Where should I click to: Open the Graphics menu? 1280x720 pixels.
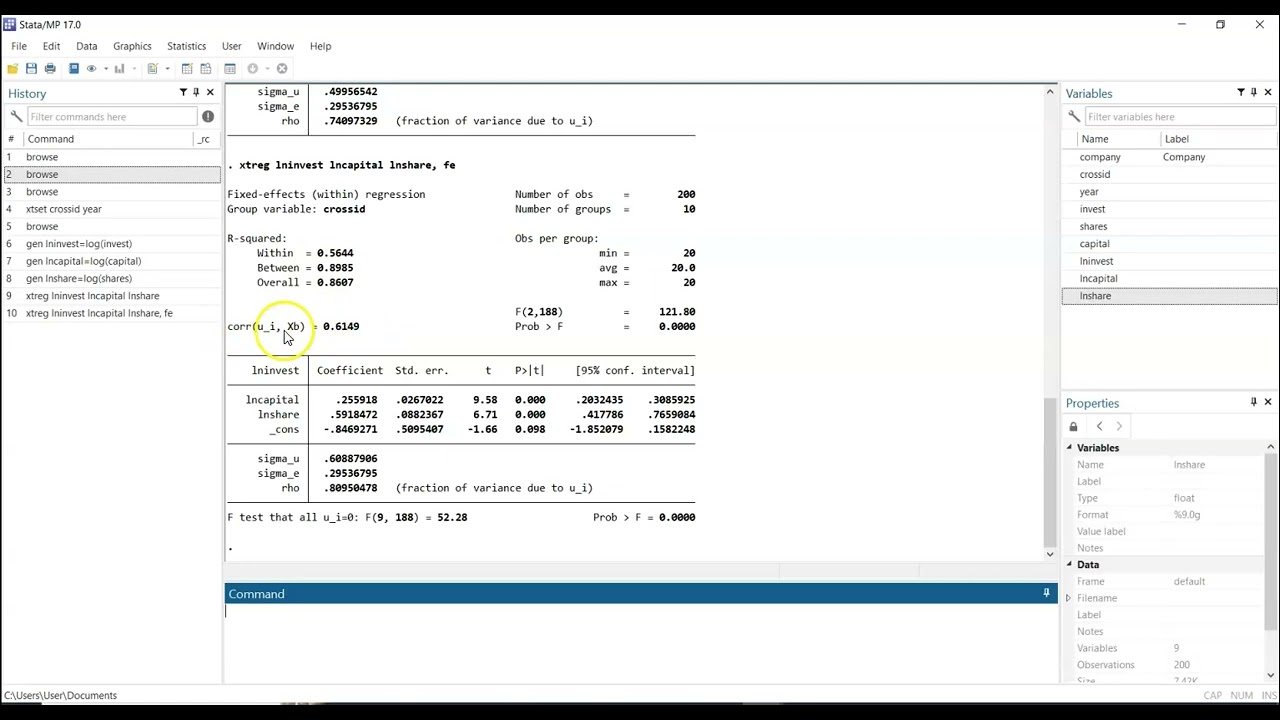[132, 46]
